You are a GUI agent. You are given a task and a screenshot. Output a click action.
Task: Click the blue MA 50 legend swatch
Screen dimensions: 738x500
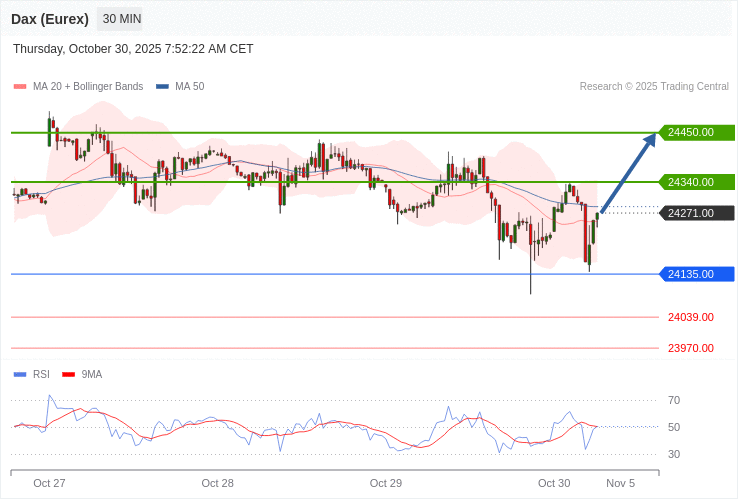(x=162, y=87)
